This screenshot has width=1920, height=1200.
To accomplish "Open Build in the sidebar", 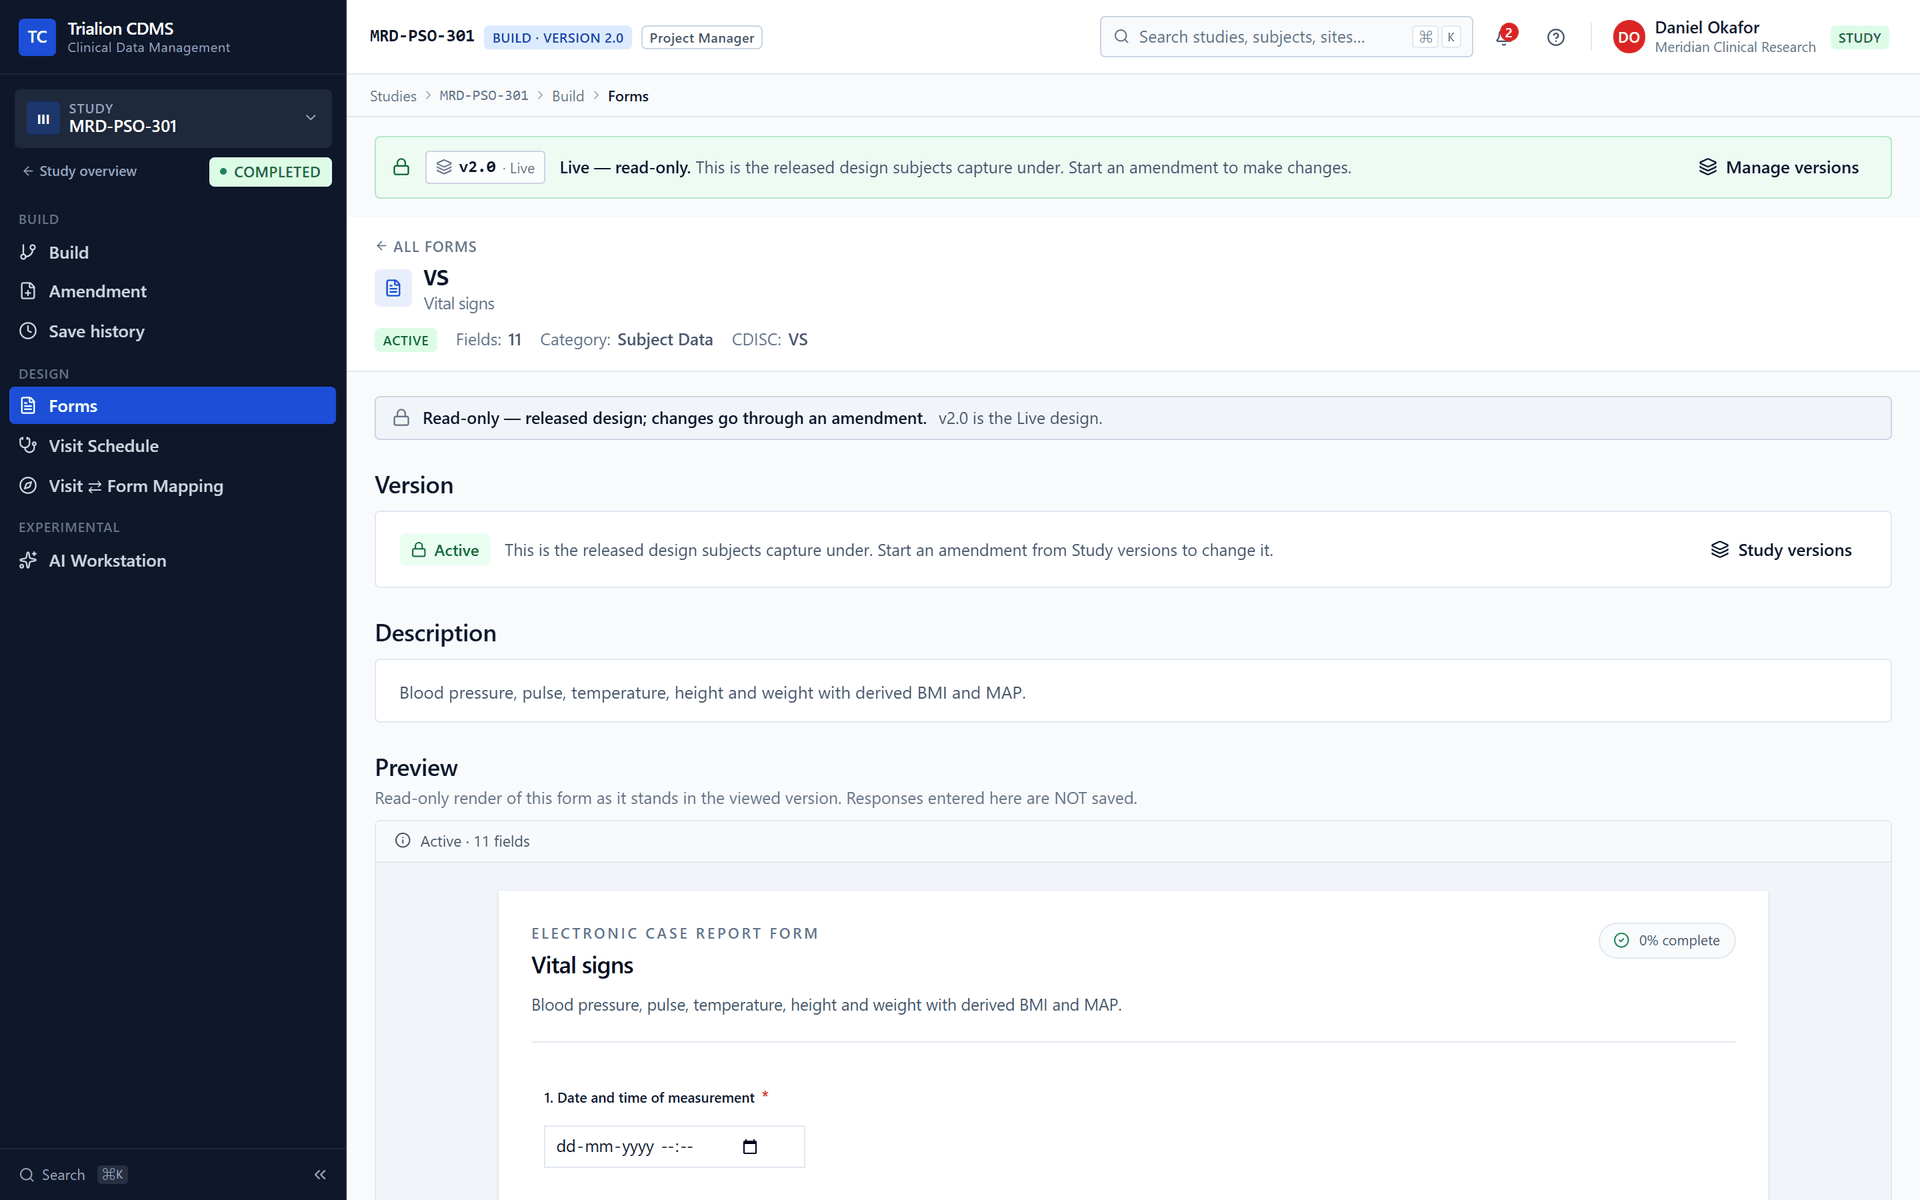I will (x=173, y=252).
